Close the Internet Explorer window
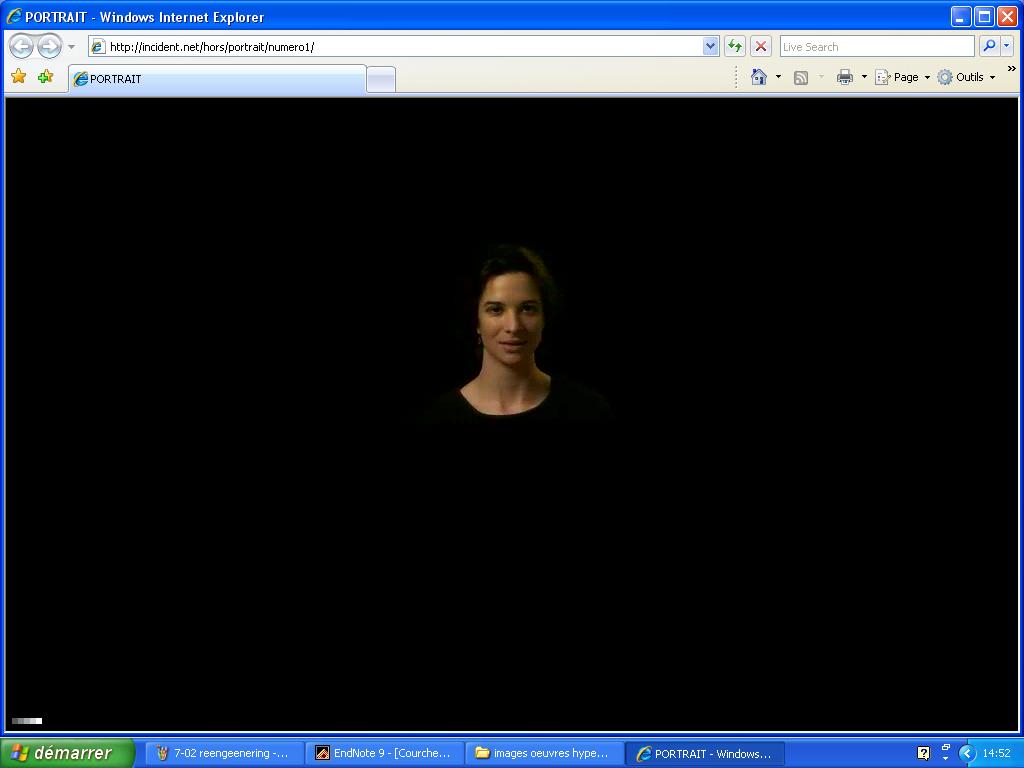The image size is (1024, 768). coord(1008,16)
